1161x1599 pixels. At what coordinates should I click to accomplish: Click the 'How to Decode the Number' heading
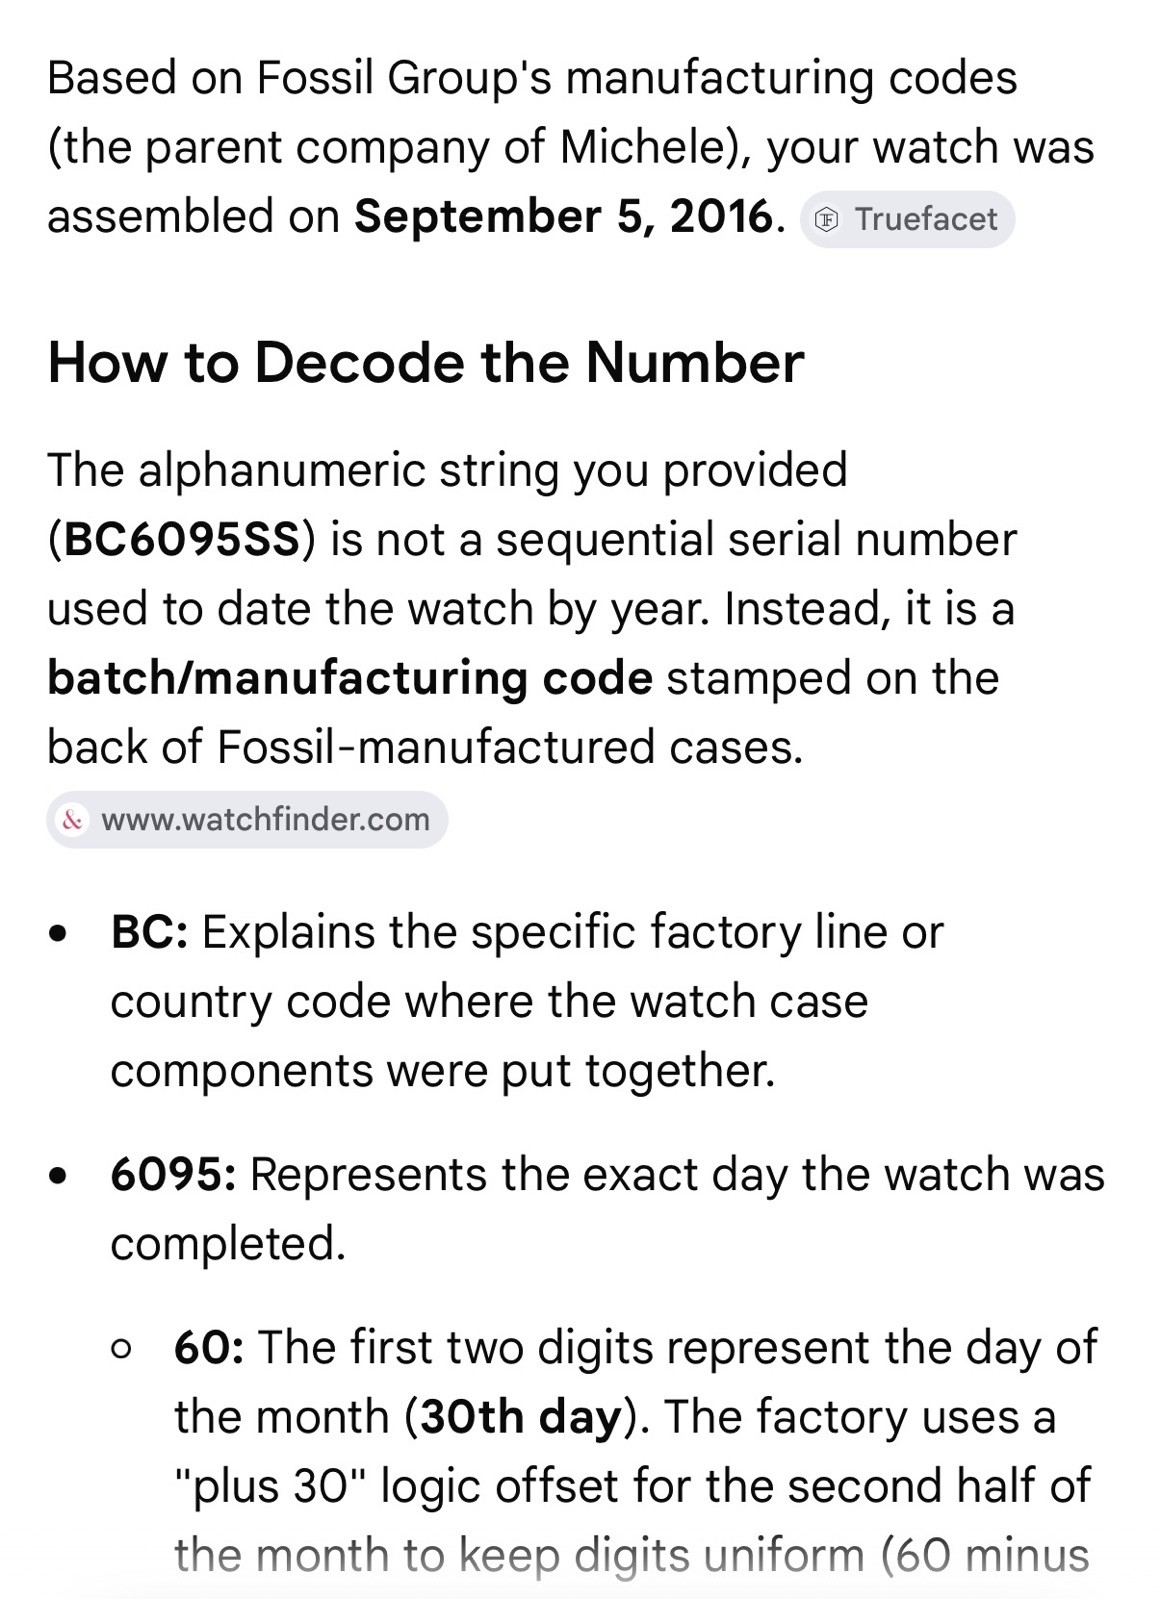tap(425, 362)
